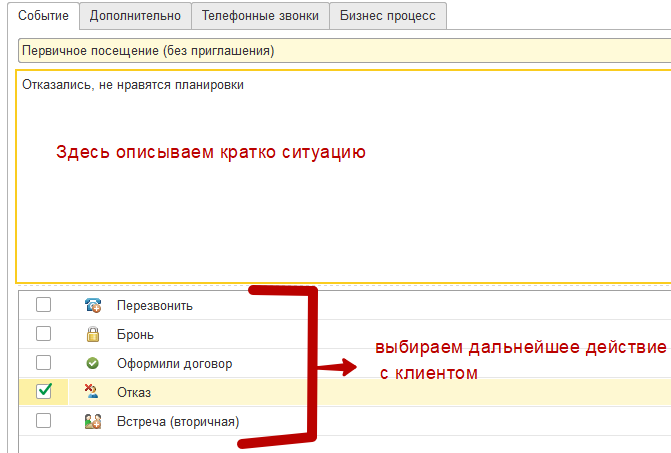671x453 pixels.
Task: Go to the Телефонные звонки tab
Action: tap(259, 15)
